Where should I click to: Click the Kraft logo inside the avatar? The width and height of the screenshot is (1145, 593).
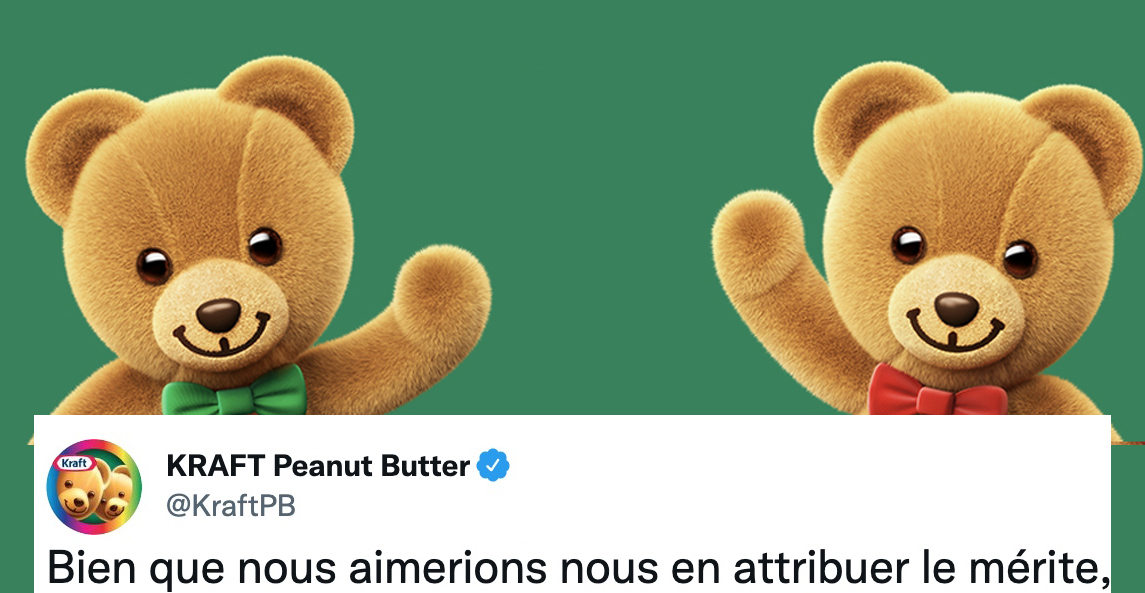pos(74,463)
